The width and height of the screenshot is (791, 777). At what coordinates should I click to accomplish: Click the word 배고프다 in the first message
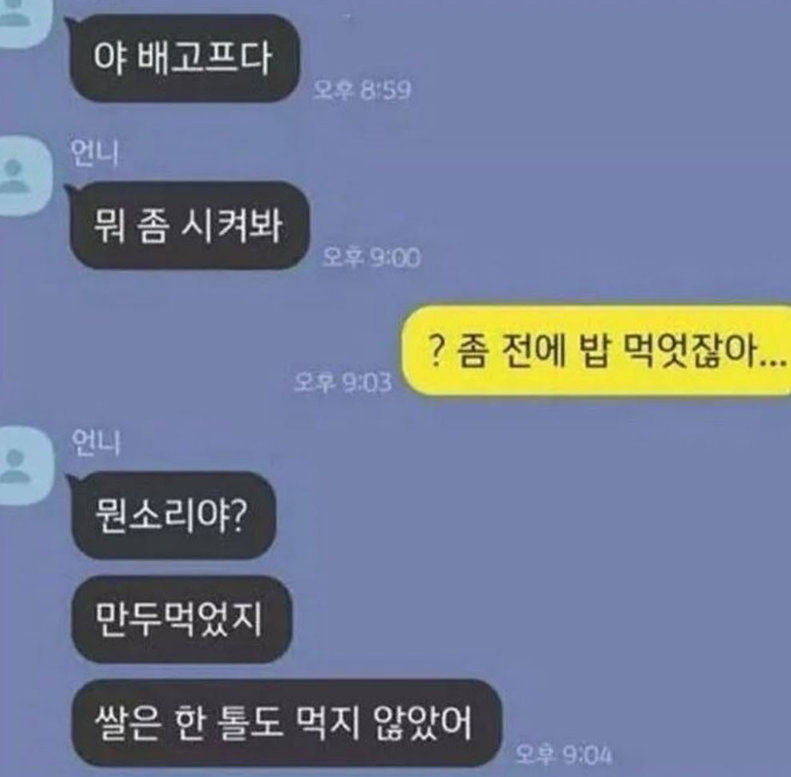coord(204,58)
